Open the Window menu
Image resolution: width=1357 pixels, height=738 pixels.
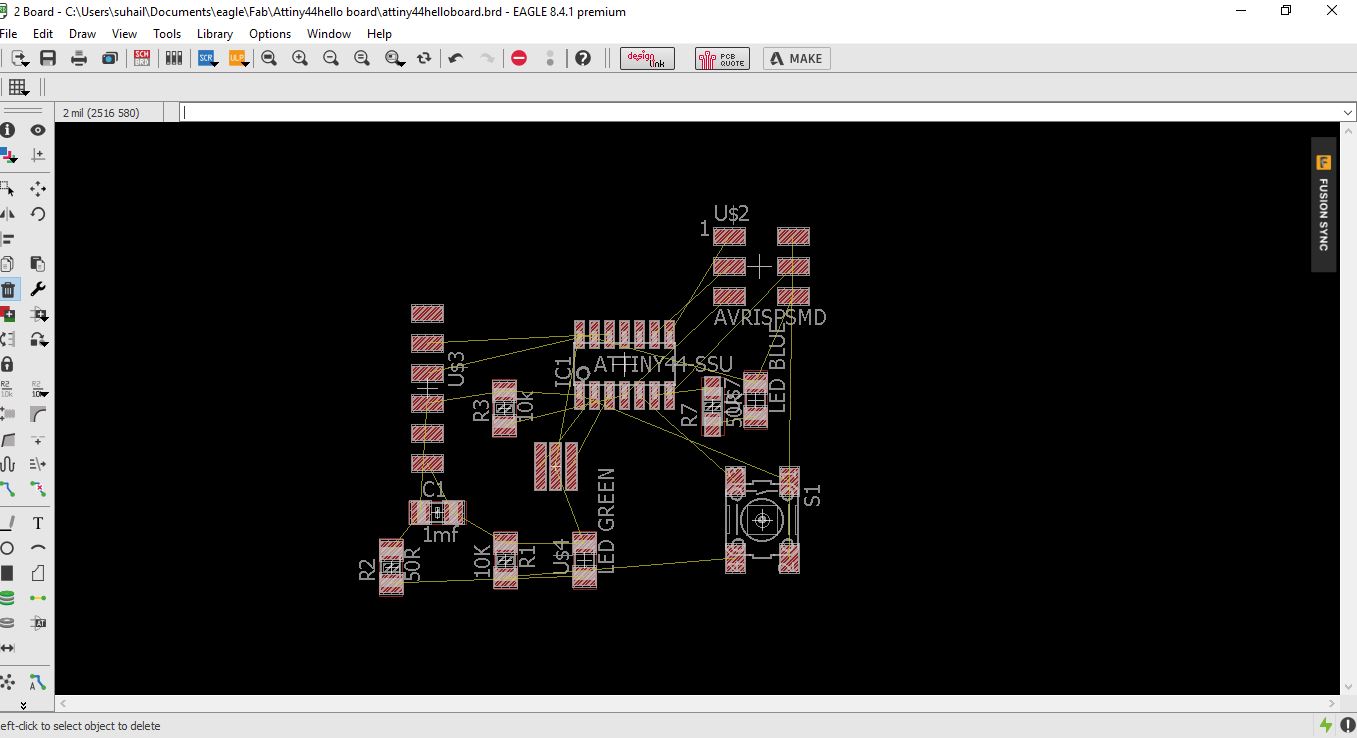[329, 33]
